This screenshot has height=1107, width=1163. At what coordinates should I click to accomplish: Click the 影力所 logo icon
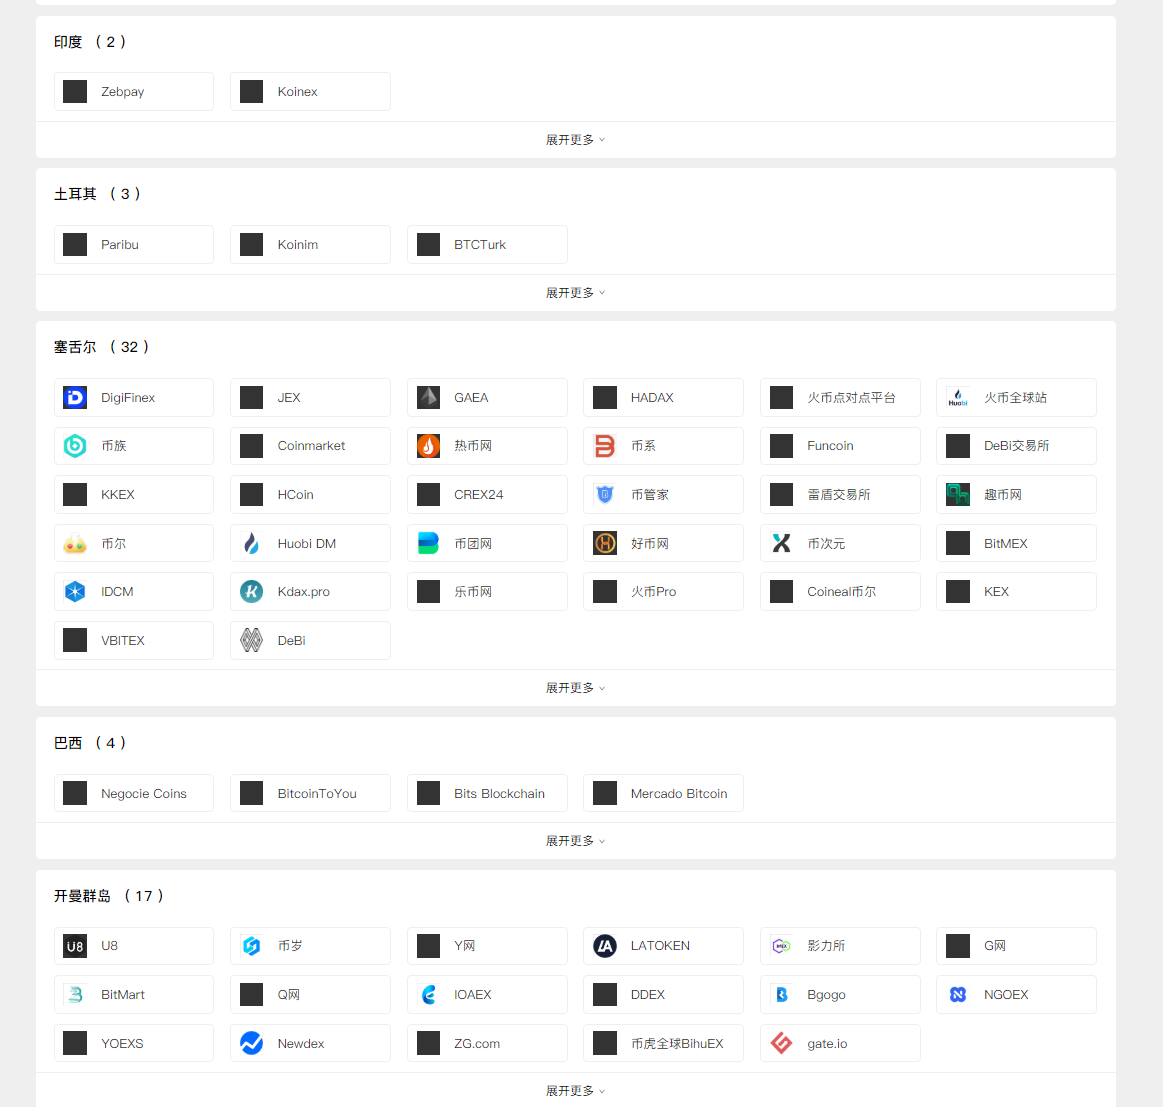point(782,946)
